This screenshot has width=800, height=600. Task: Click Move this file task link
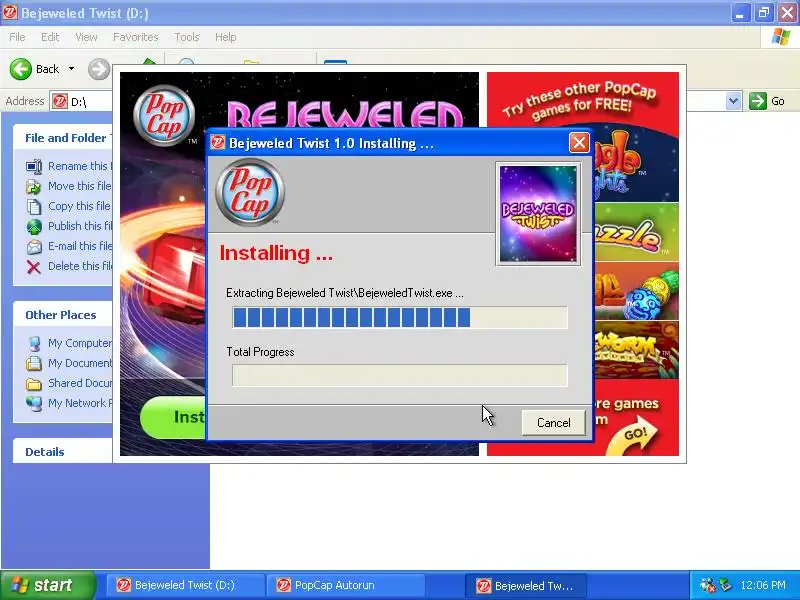79,186
